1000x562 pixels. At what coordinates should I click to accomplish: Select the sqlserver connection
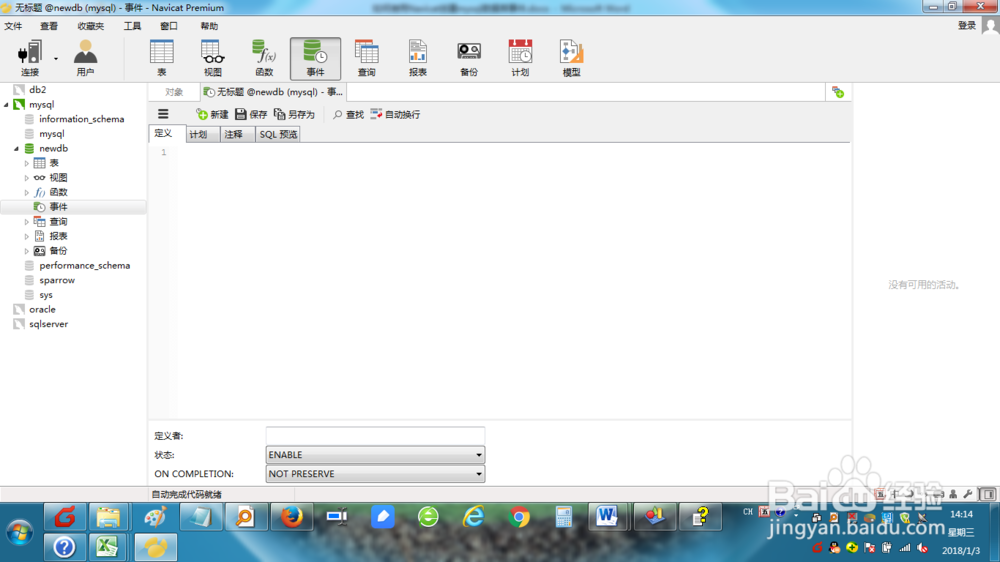click(x=48, y=325)
